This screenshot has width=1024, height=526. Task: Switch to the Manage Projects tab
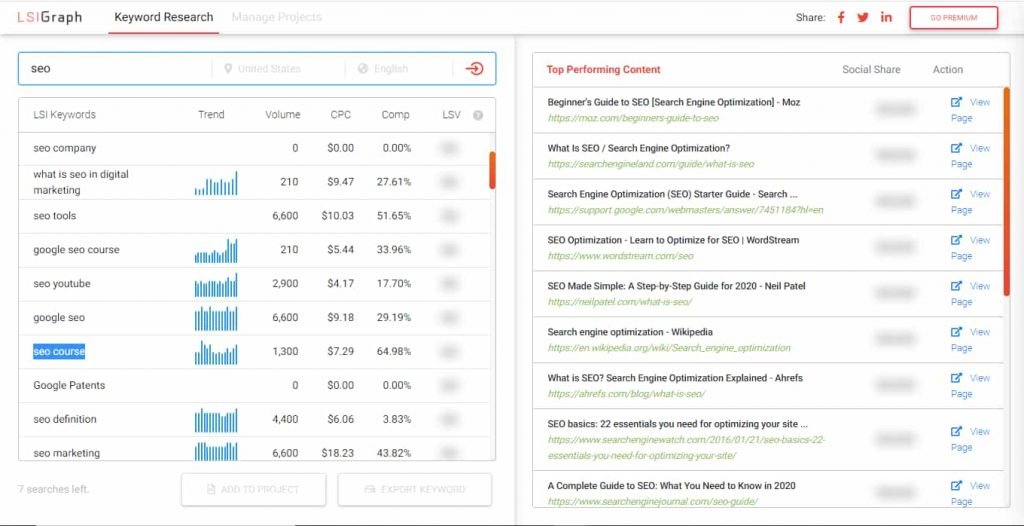[x=276, y=17]
